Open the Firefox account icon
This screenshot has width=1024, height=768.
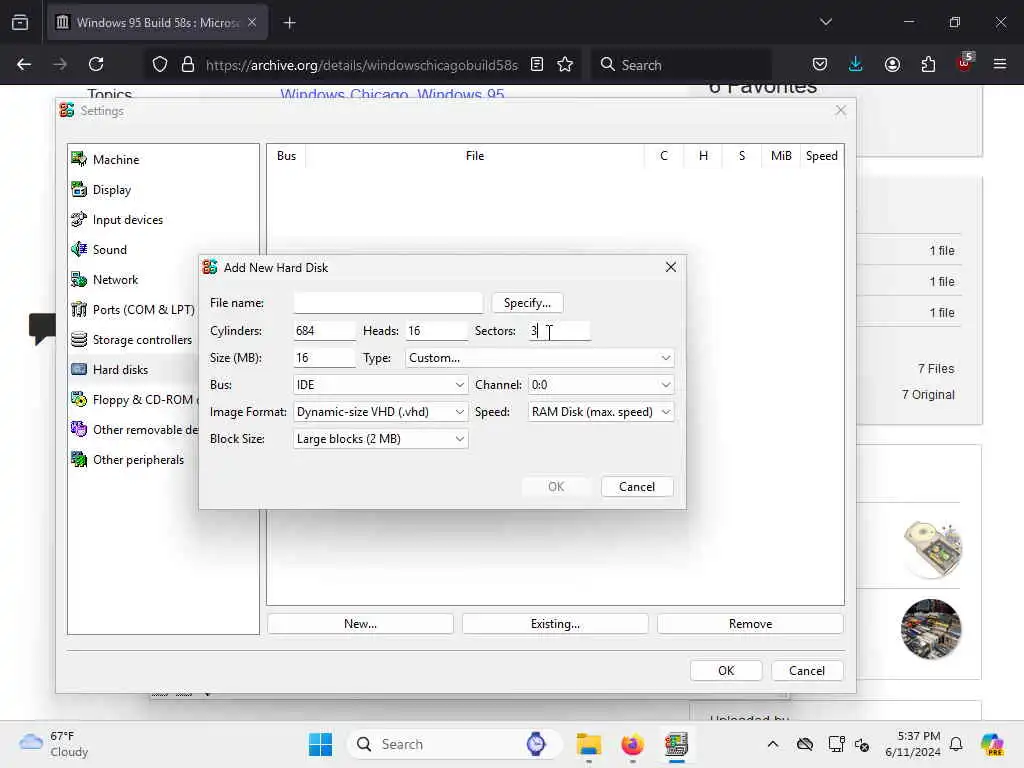pyautogui.click(x=892, y=64)
